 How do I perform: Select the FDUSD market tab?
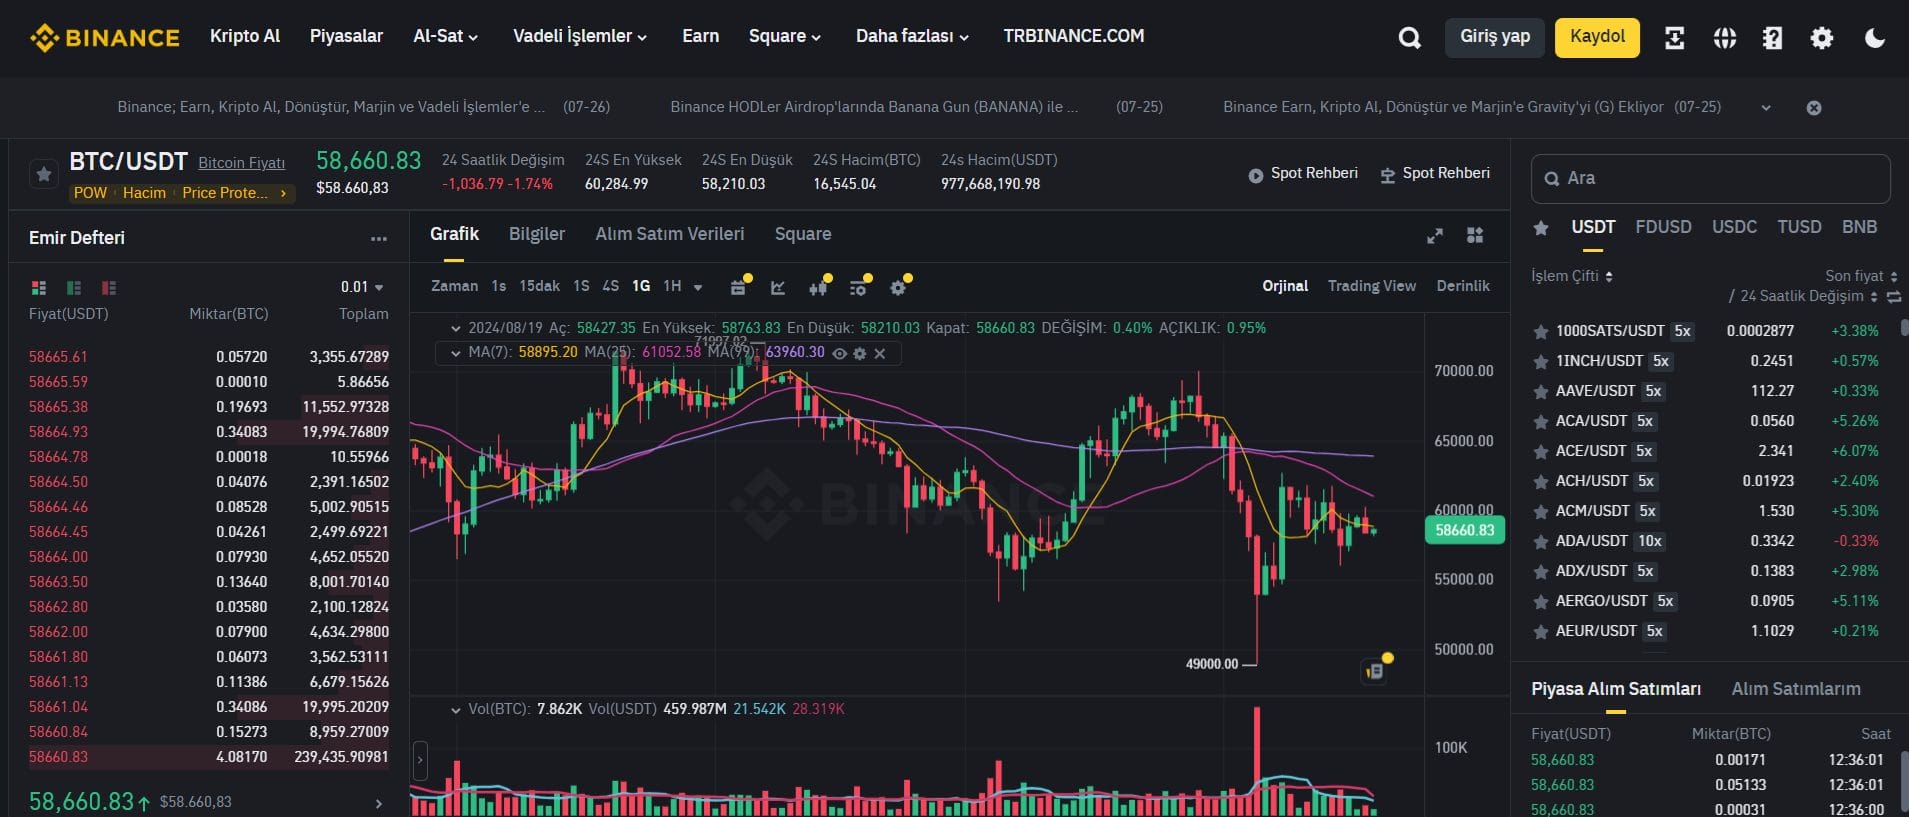pyautogui.click(x=1663, y=227)
